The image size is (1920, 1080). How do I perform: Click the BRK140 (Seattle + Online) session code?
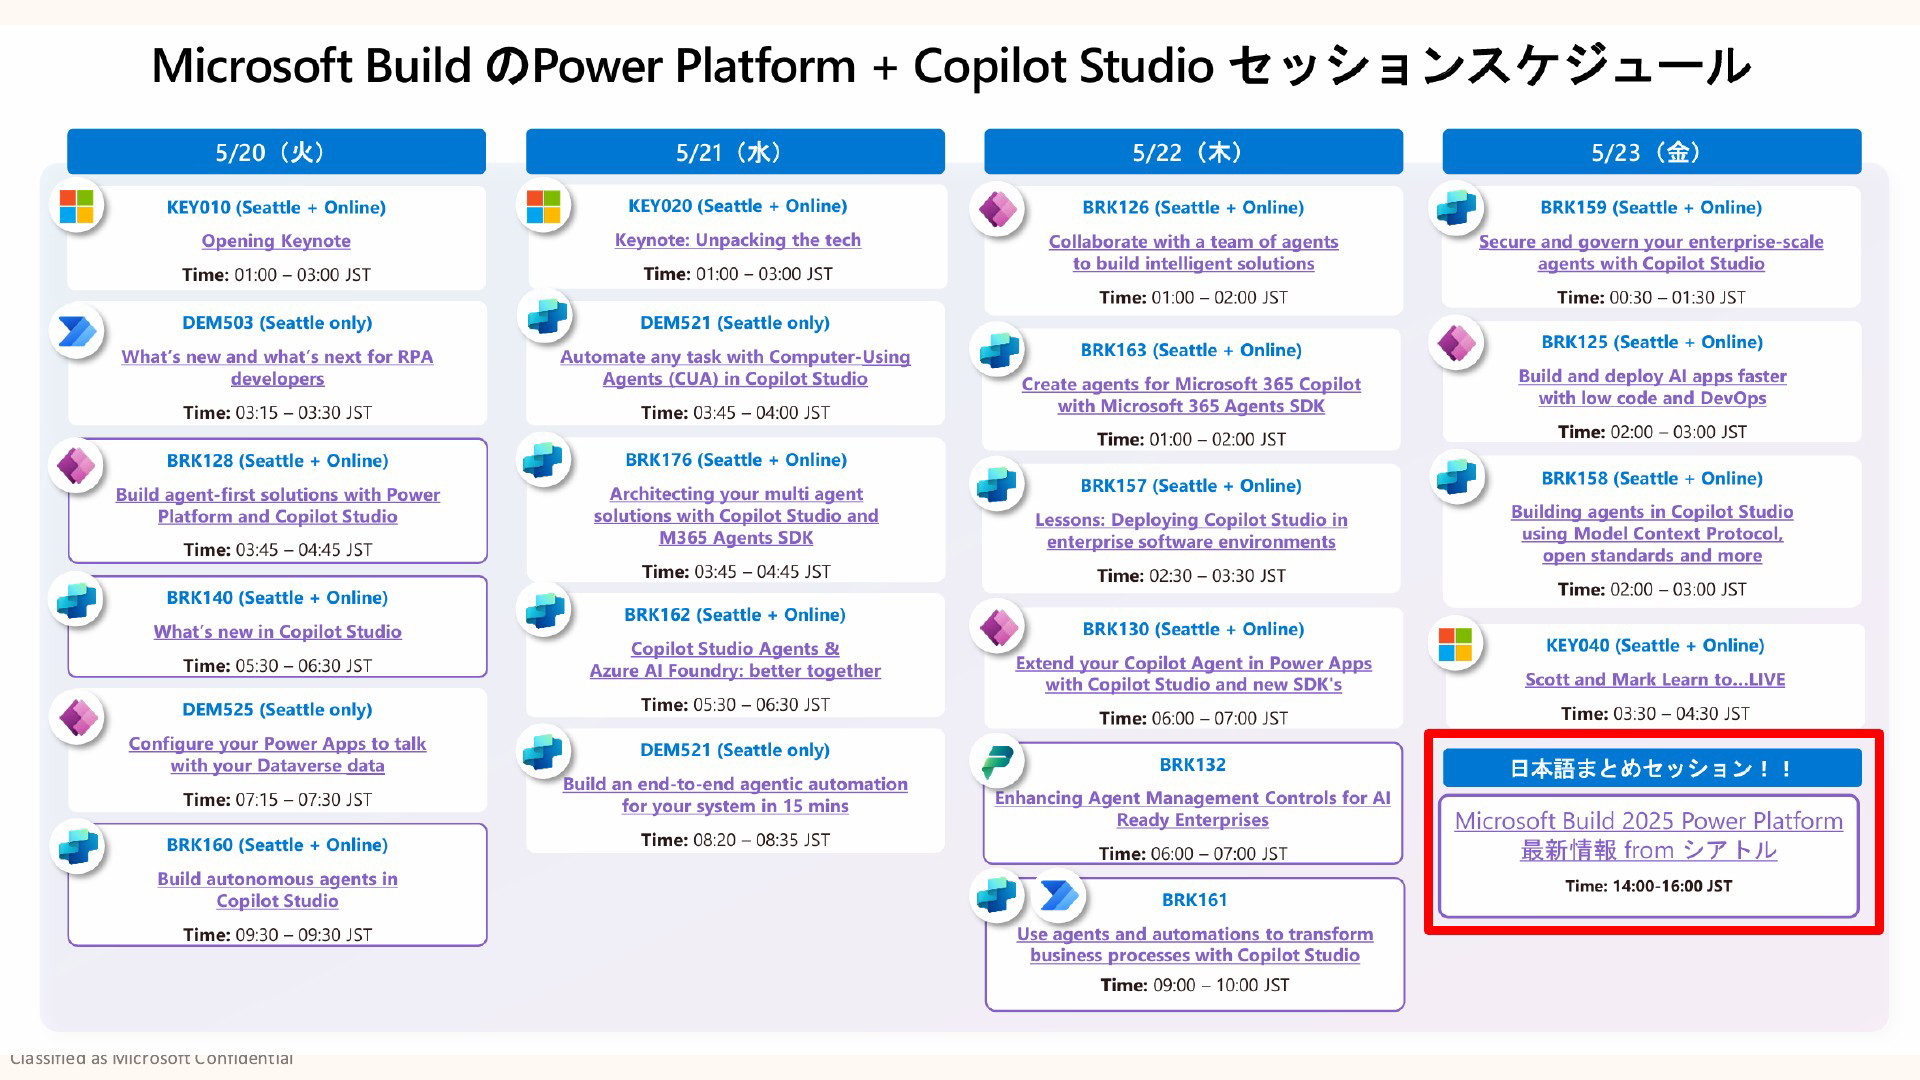tap(277, 598)
